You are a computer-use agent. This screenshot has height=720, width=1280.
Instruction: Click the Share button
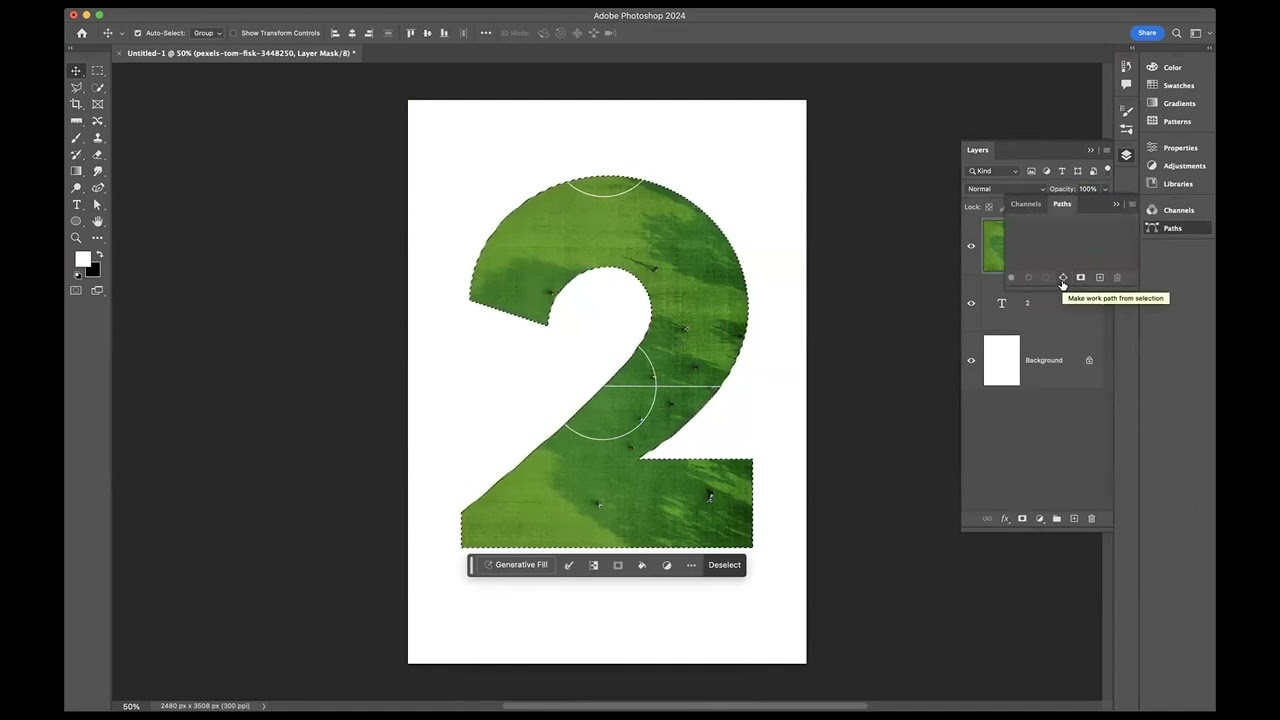pyautogui.click(x=1147, y=33)
